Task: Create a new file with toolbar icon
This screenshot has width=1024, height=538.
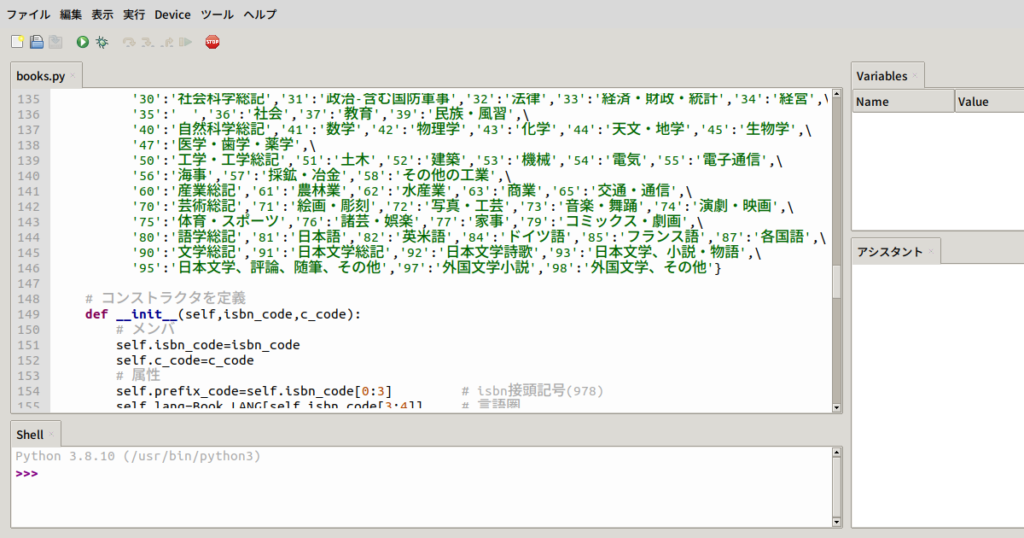Action: (17, 42)
